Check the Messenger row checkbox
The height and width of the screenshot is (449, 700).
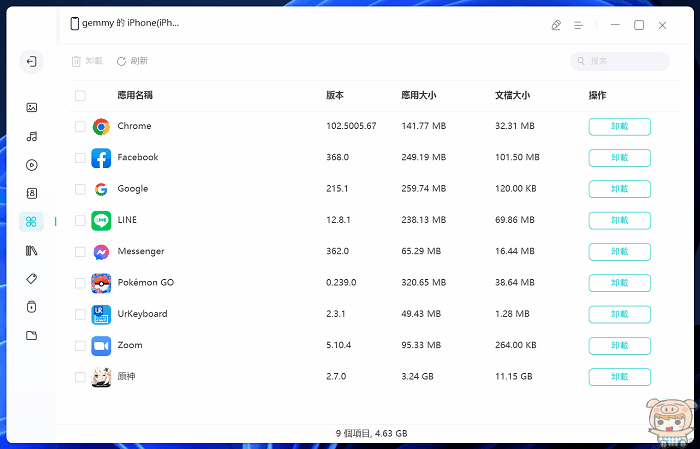pyautogui.click(x=80, y=252)
